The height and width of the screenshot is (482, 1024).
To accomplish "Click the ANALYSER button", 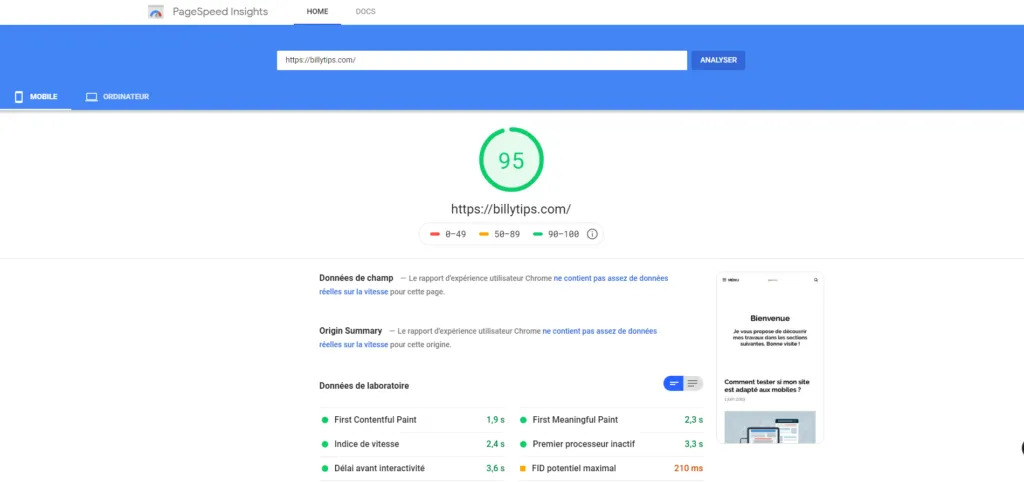I will click(x=718, y=60).
